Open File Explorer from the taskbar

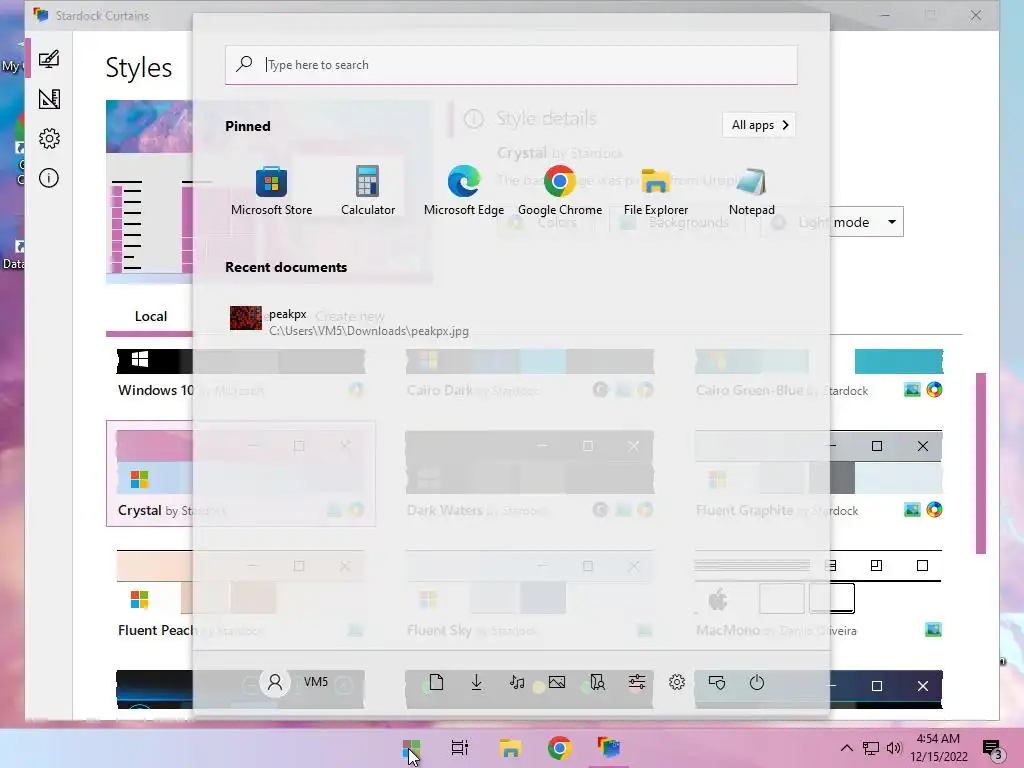[510, 748]
